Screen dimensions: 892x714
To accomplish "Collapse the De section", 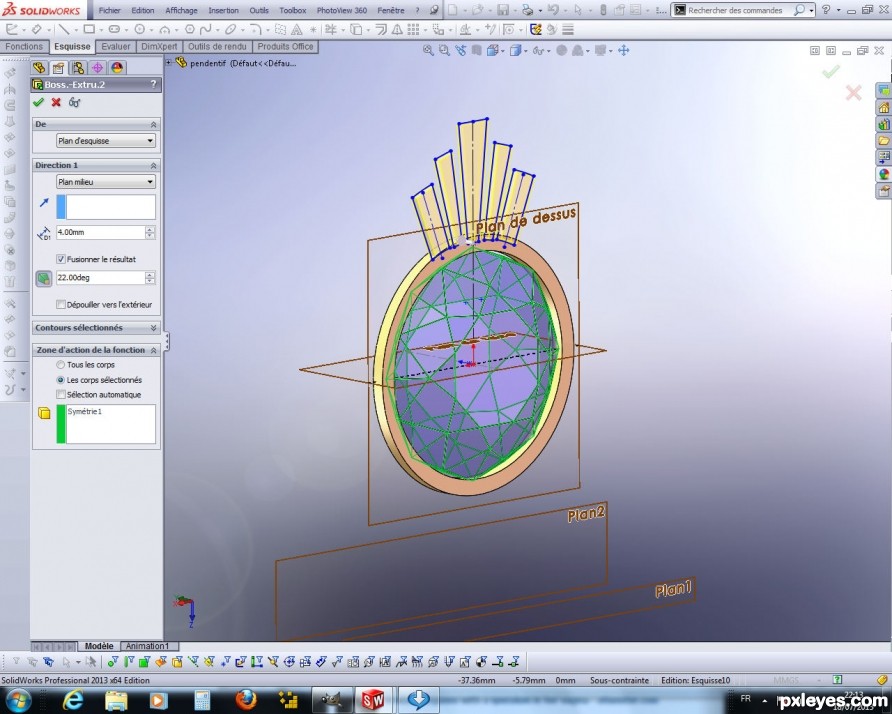I will (x=153, y=124).
